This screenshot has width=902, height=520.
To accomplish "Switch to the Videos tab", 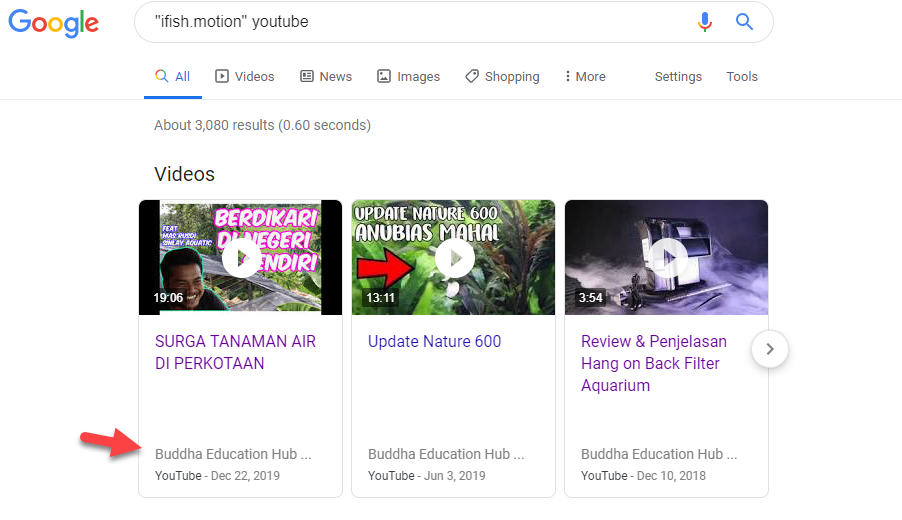I will (x=244, y=77).
